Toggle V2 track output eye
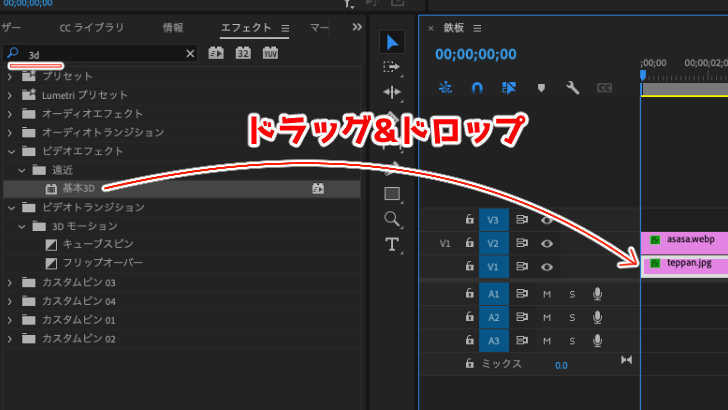The image size is (728, 410). click(x=546, y=243)
